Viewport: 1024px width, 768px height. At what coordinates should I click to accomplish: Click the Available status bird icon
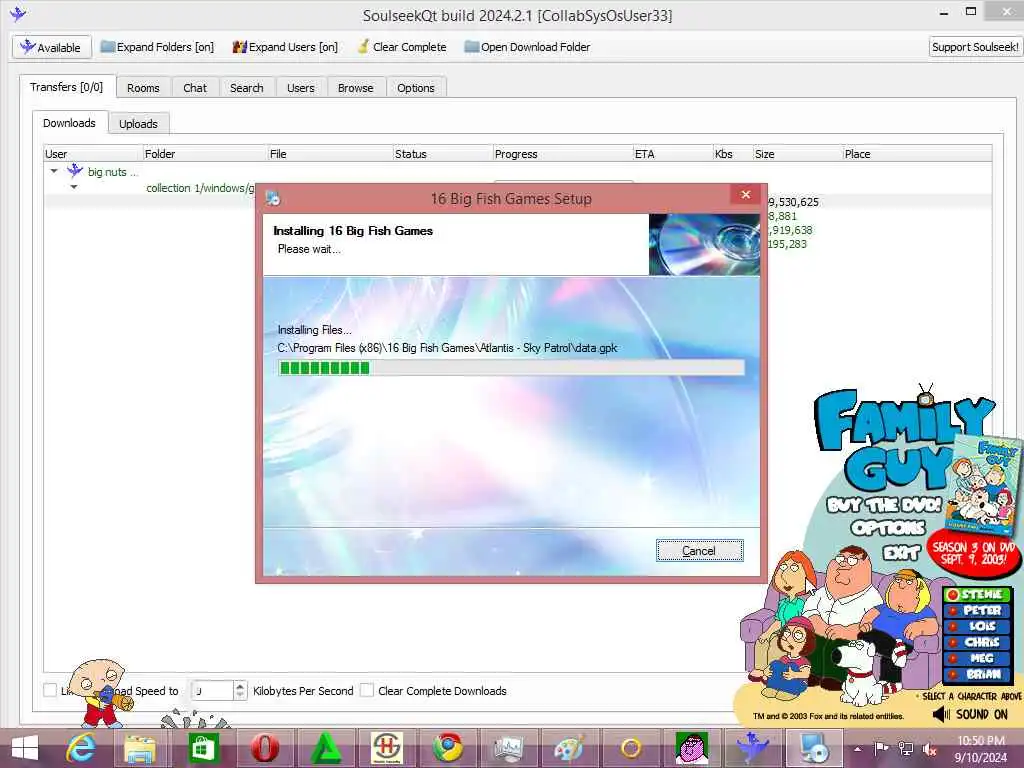(x=27, y=46)
